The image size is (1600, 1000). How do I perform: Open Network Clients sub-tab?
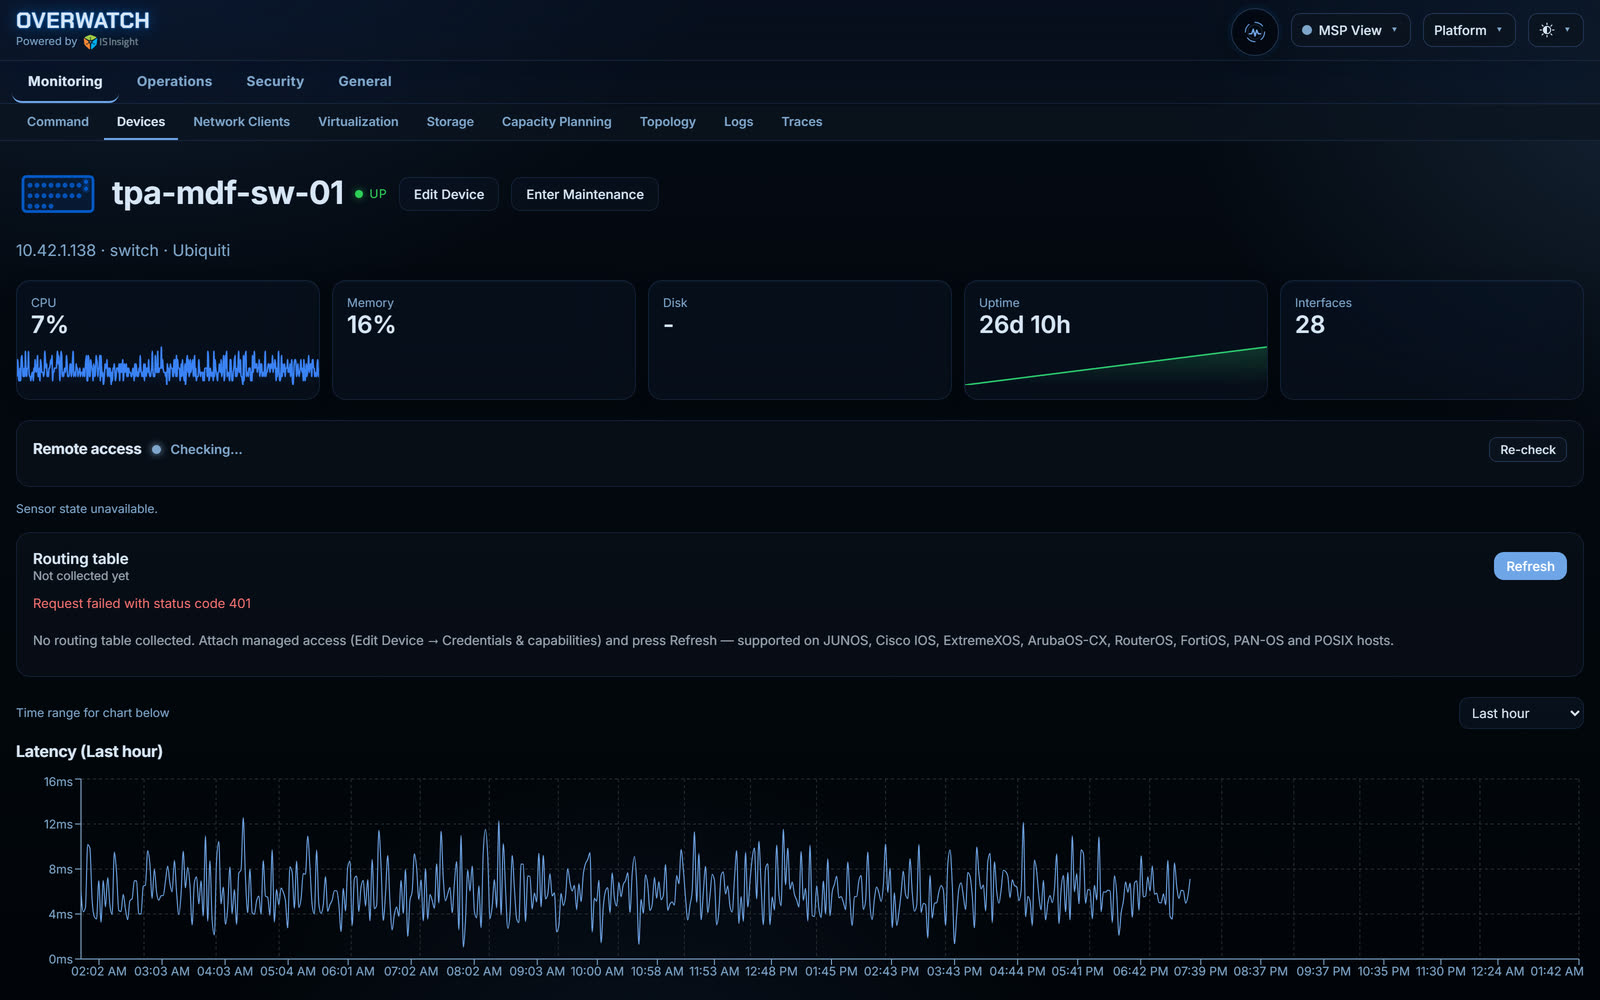pos(241,122)
